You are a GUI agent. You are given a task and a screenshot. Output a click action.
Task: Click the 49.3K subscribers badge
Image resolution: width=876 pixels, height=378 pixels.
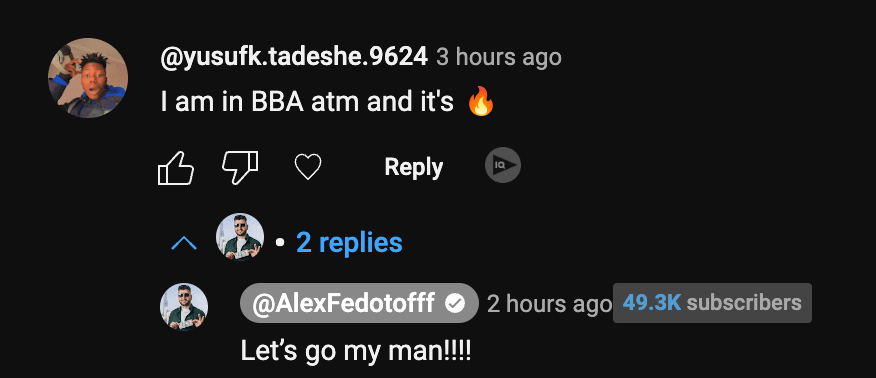click(x=712, y=303)
